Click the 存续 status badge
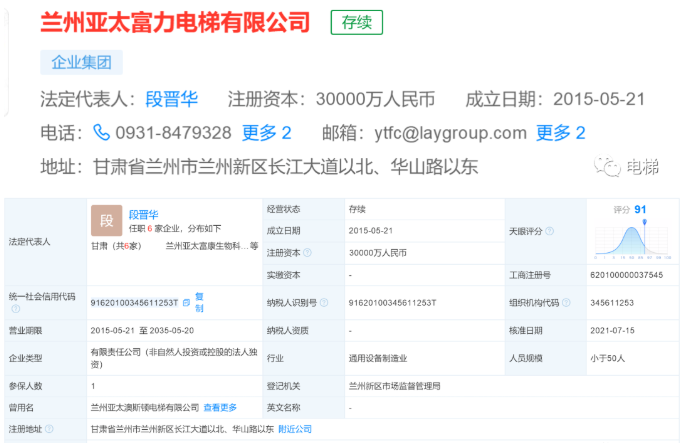681x443 pixels. pos(356,23)
